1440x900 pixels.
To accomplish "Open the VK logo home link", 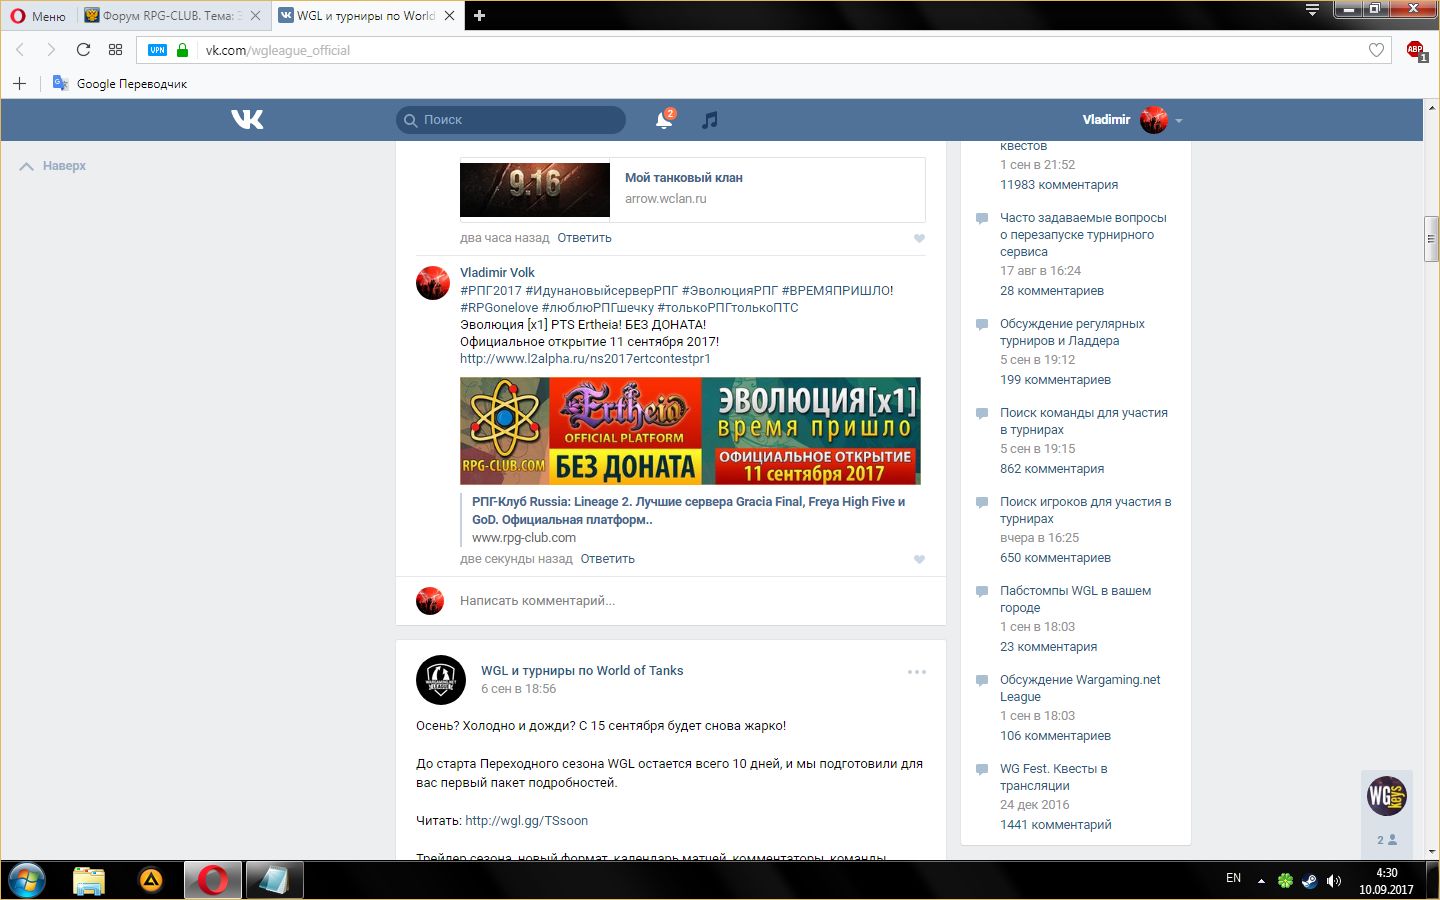I will pos(247,119).
